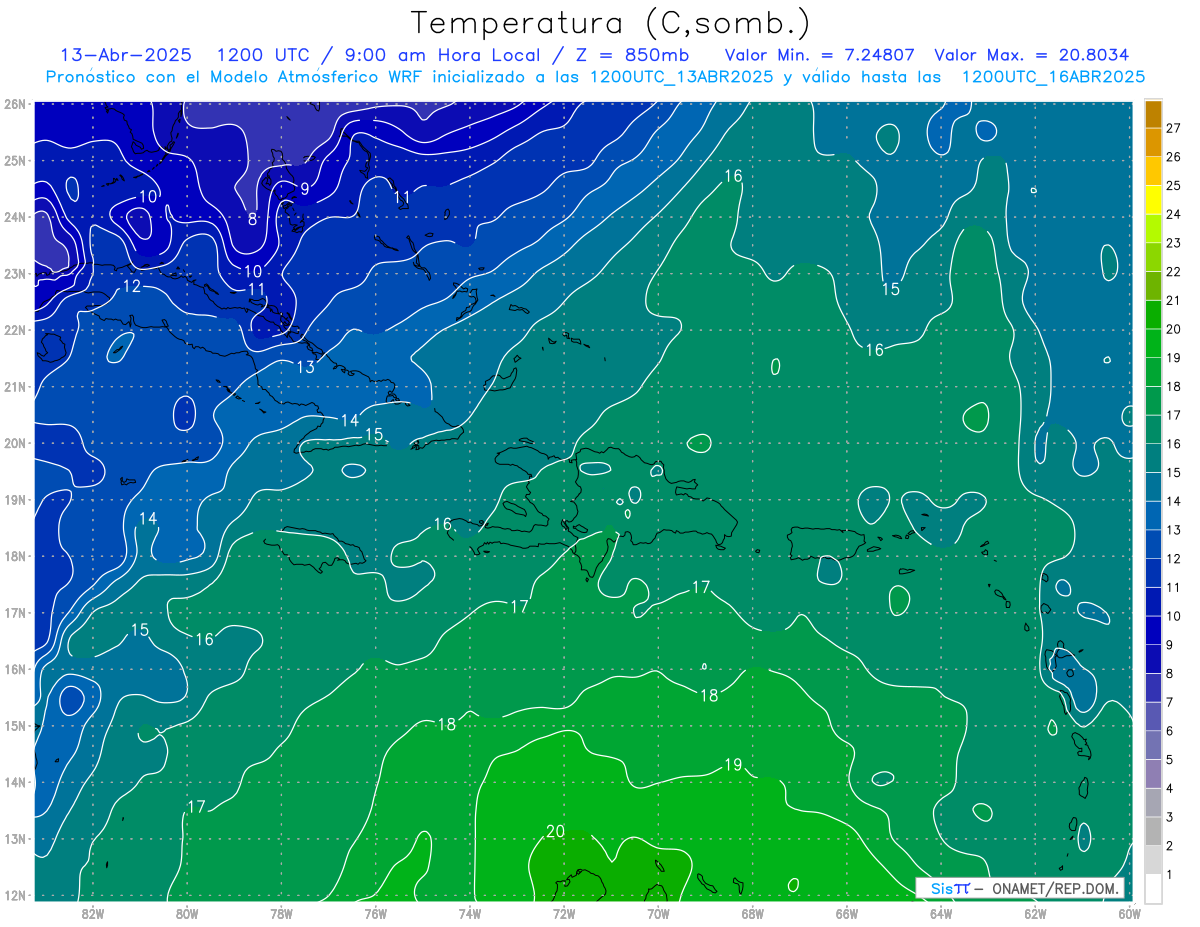Screen dimensions: 1200x927
Task: Click the legend scale number '4'
Action: click(x=1170, y=789)
